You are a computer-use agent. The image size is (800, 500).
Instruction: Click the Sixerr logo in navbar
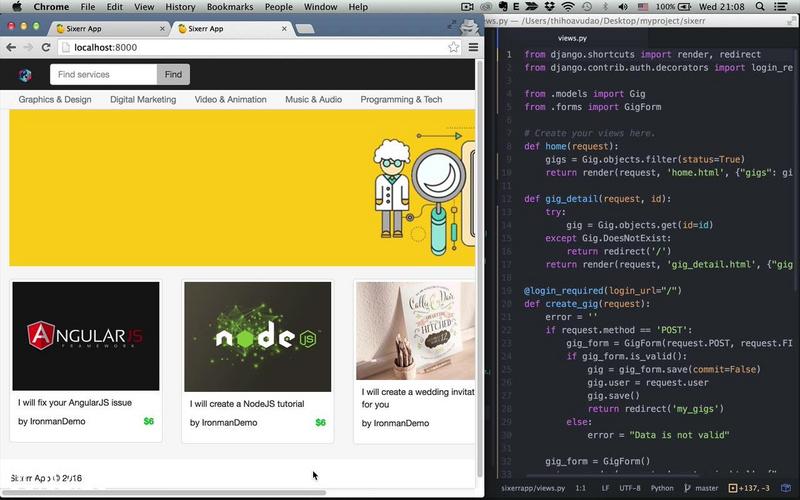pyautogui.click(x=25, y=75)
